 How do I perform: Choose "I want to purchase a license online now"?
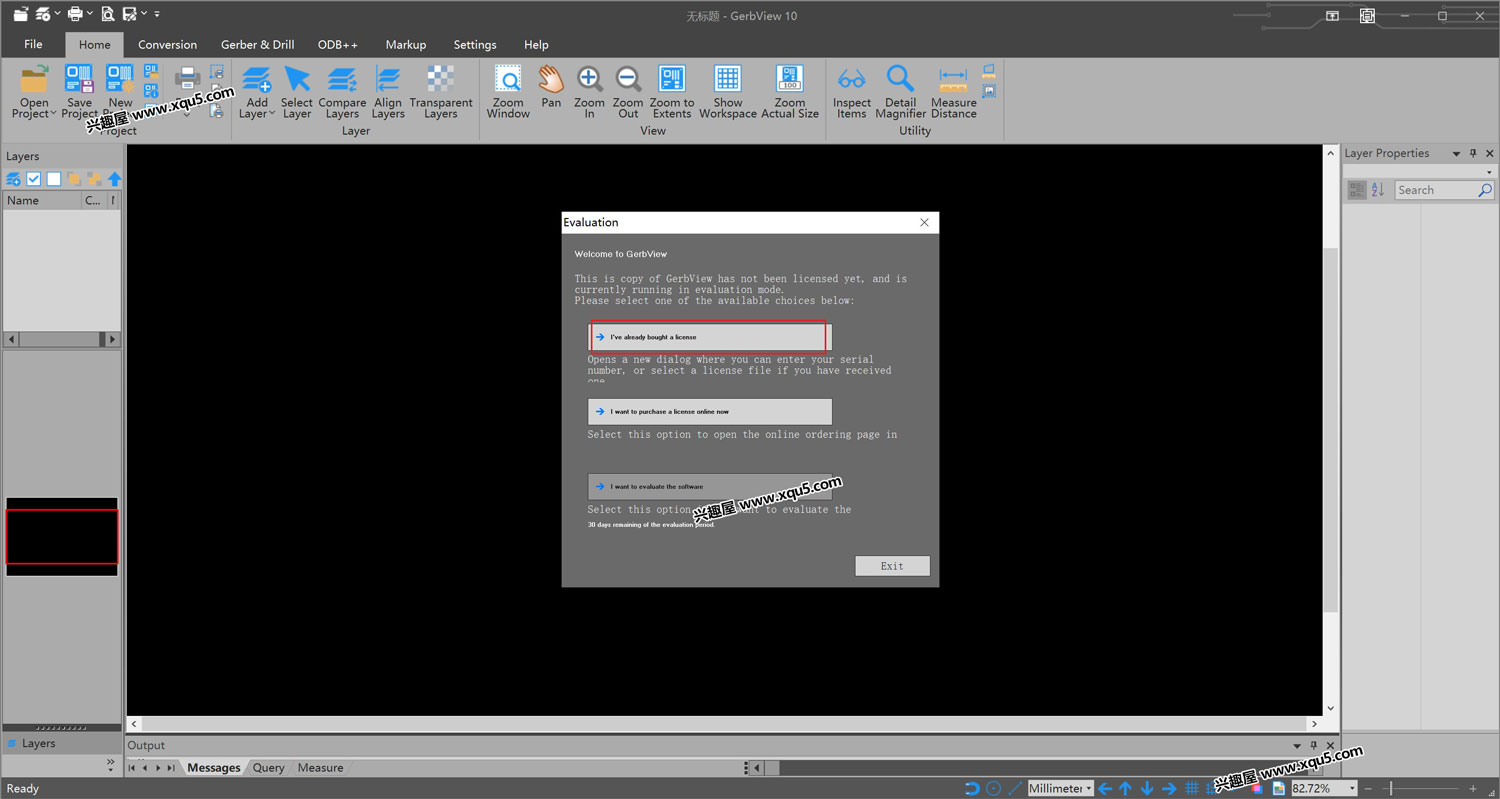pyautogui.click(x=710, y=411)
